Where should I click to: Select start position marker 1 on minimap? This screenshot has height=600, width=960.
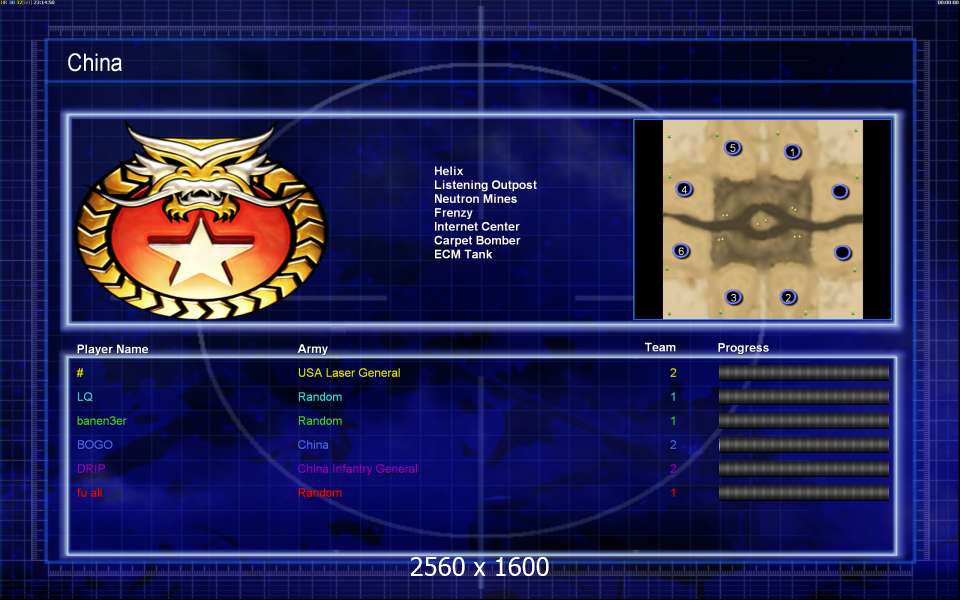coord(792,151)
